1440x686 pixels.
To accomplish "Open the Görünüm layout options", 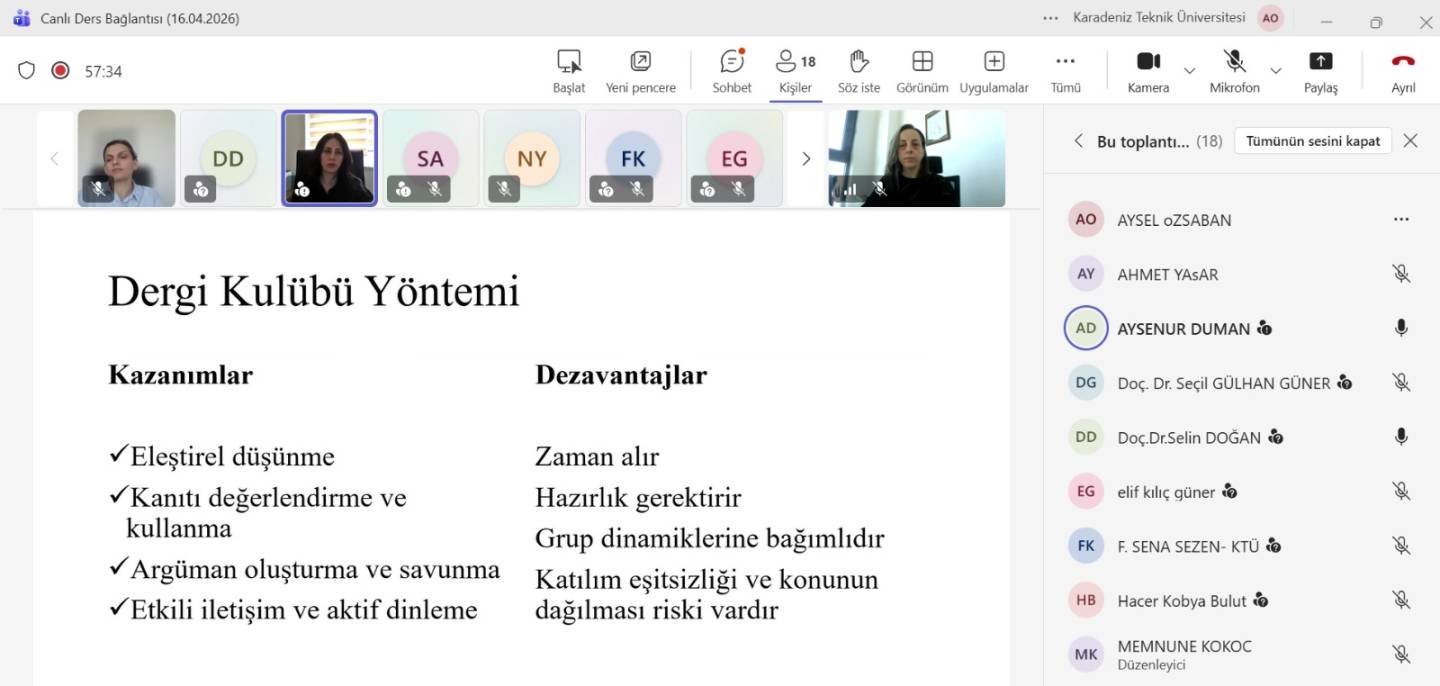I will (922, 62).
